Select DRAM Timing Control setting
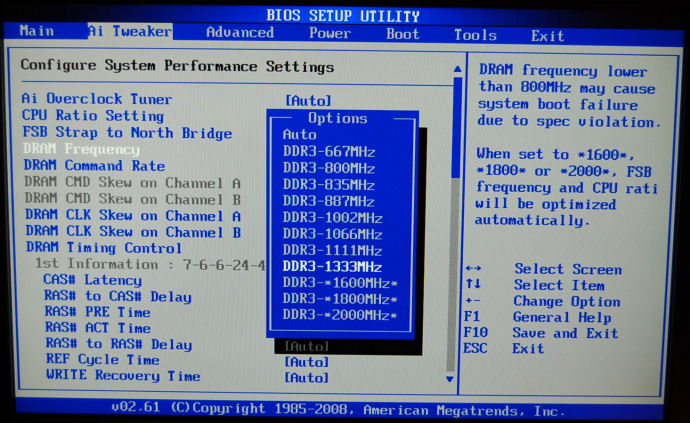This screenshot has height=423, width=690. [103, 248]
